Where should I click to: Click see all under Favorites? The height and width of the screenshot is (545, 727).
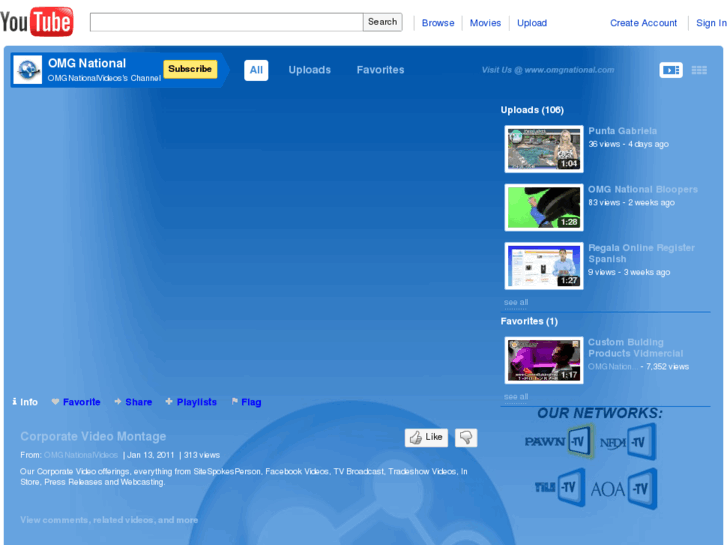pyautogui.click(x=516, y=397)
